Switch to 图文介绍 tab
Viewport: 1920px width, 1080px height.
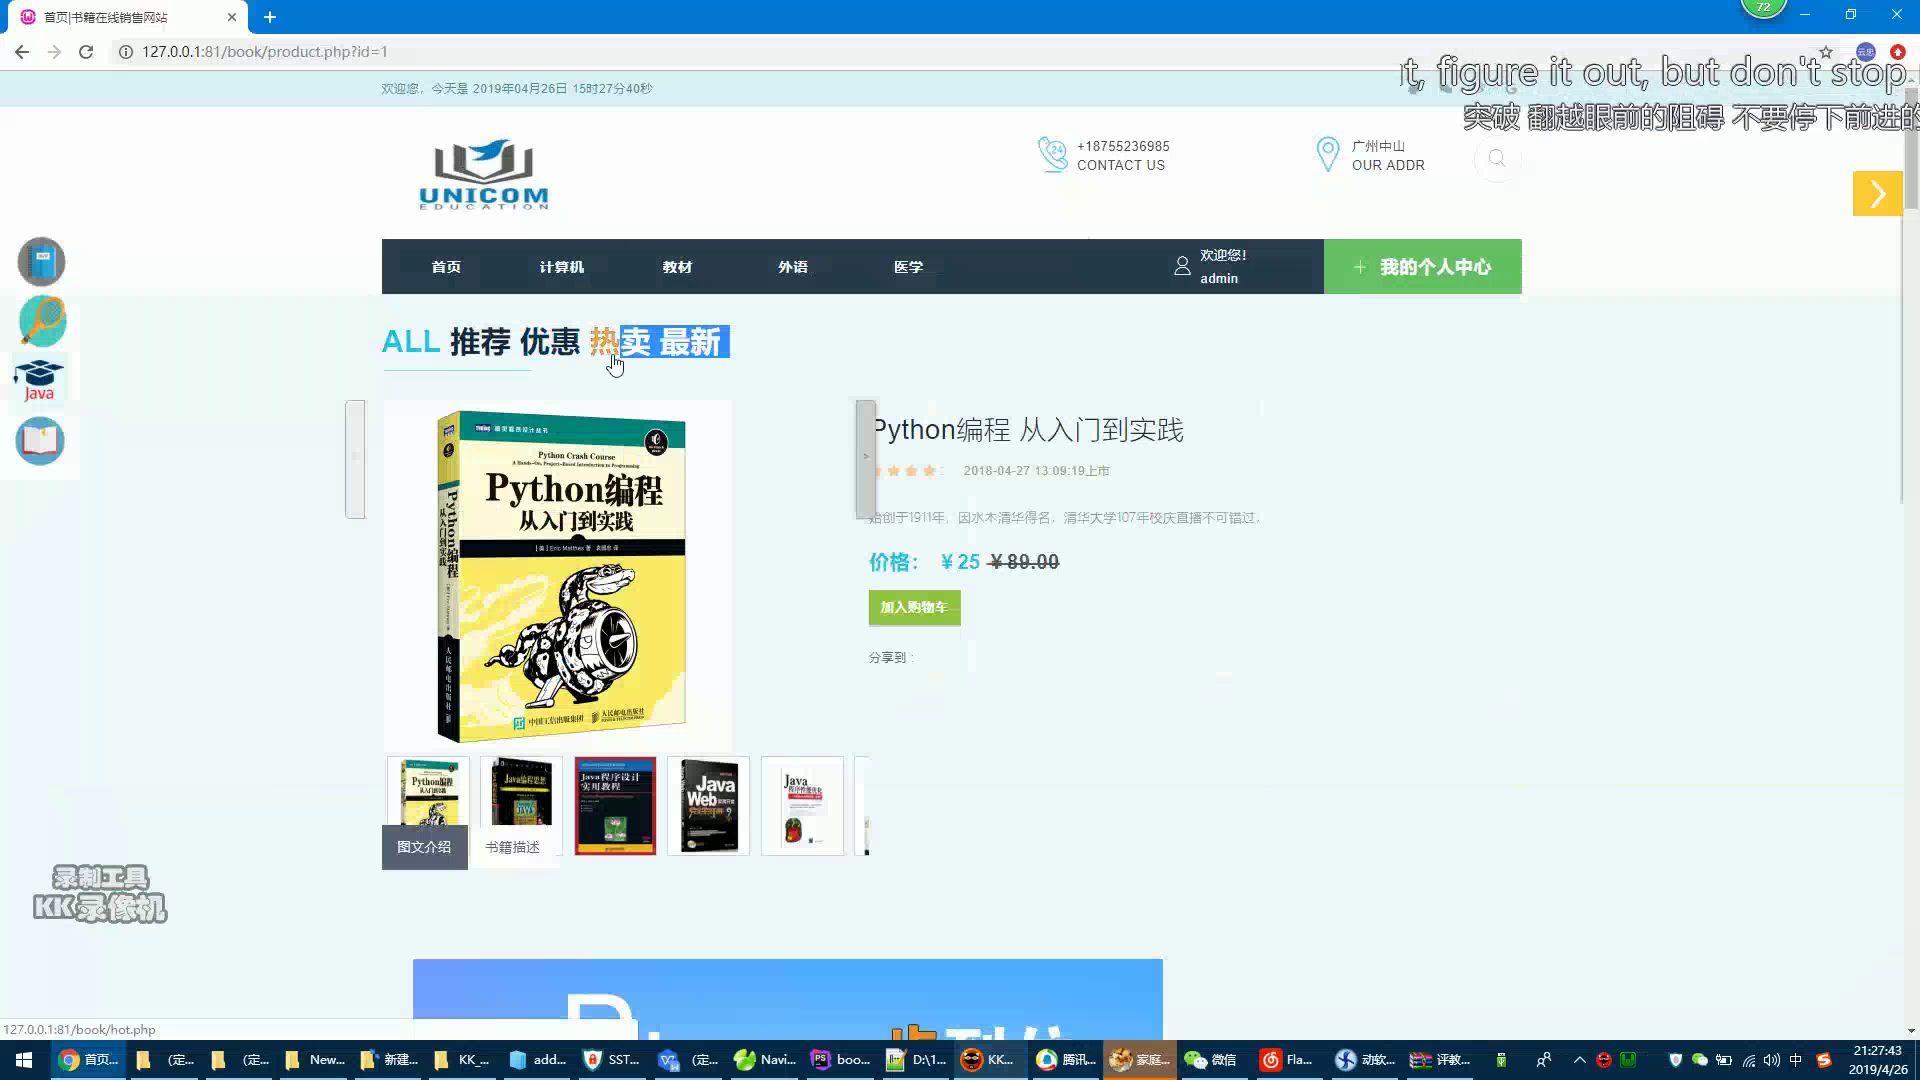424,847
